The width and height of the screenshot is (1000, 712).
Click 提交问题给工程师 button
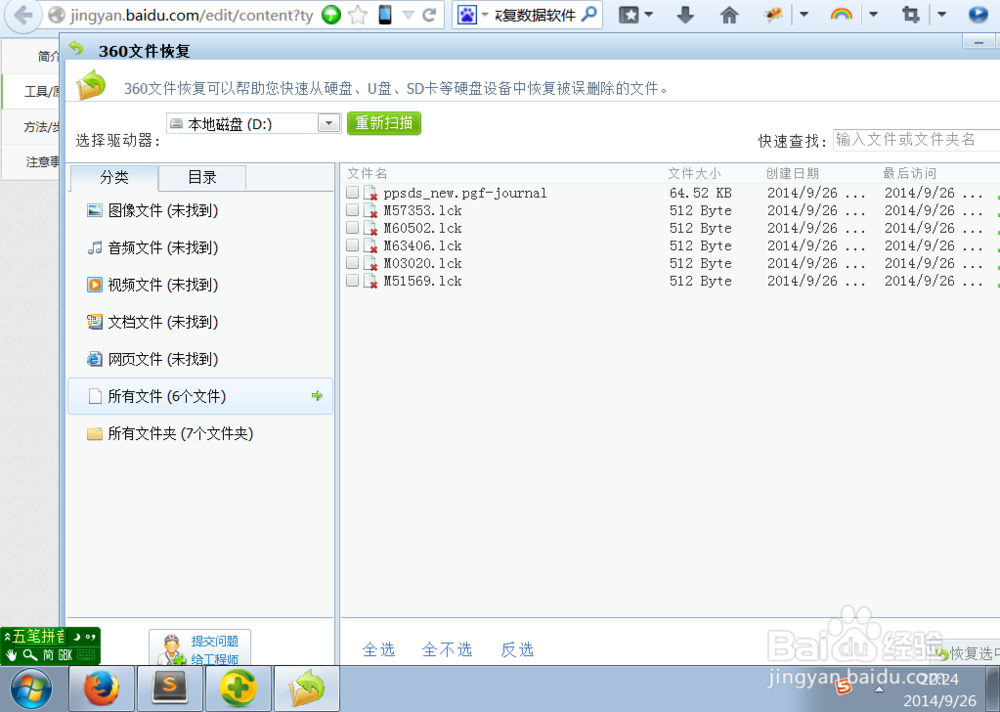pos(200,648)
